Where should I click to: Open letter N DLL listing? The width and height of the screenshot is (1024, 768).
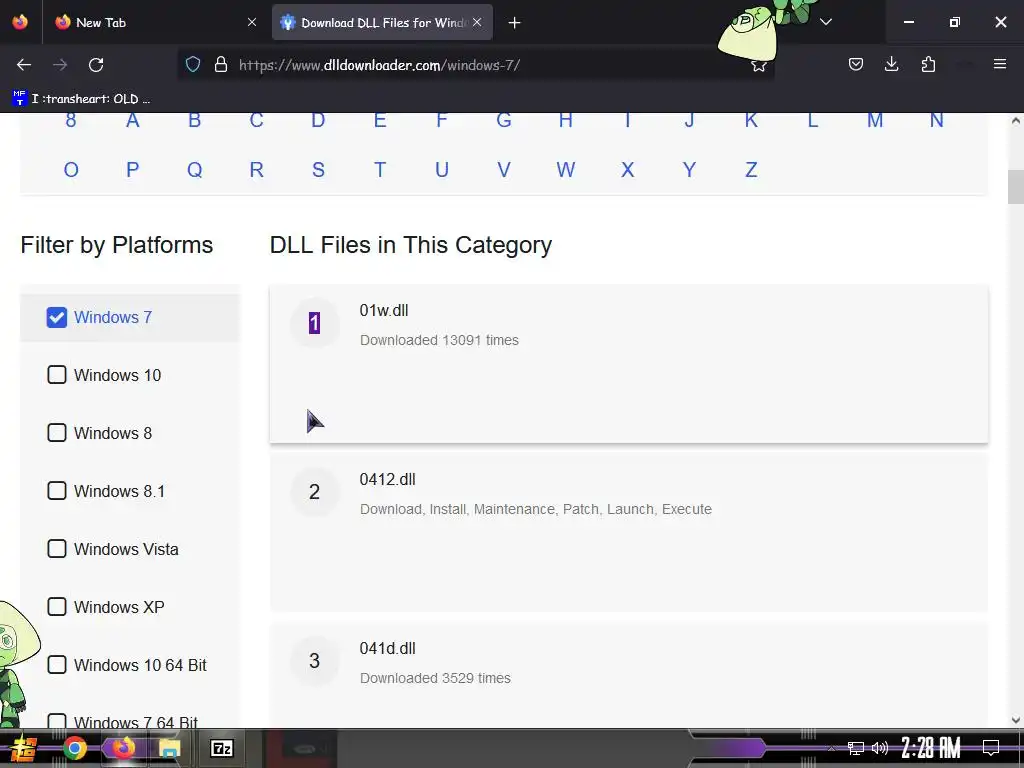coord(936,120)
